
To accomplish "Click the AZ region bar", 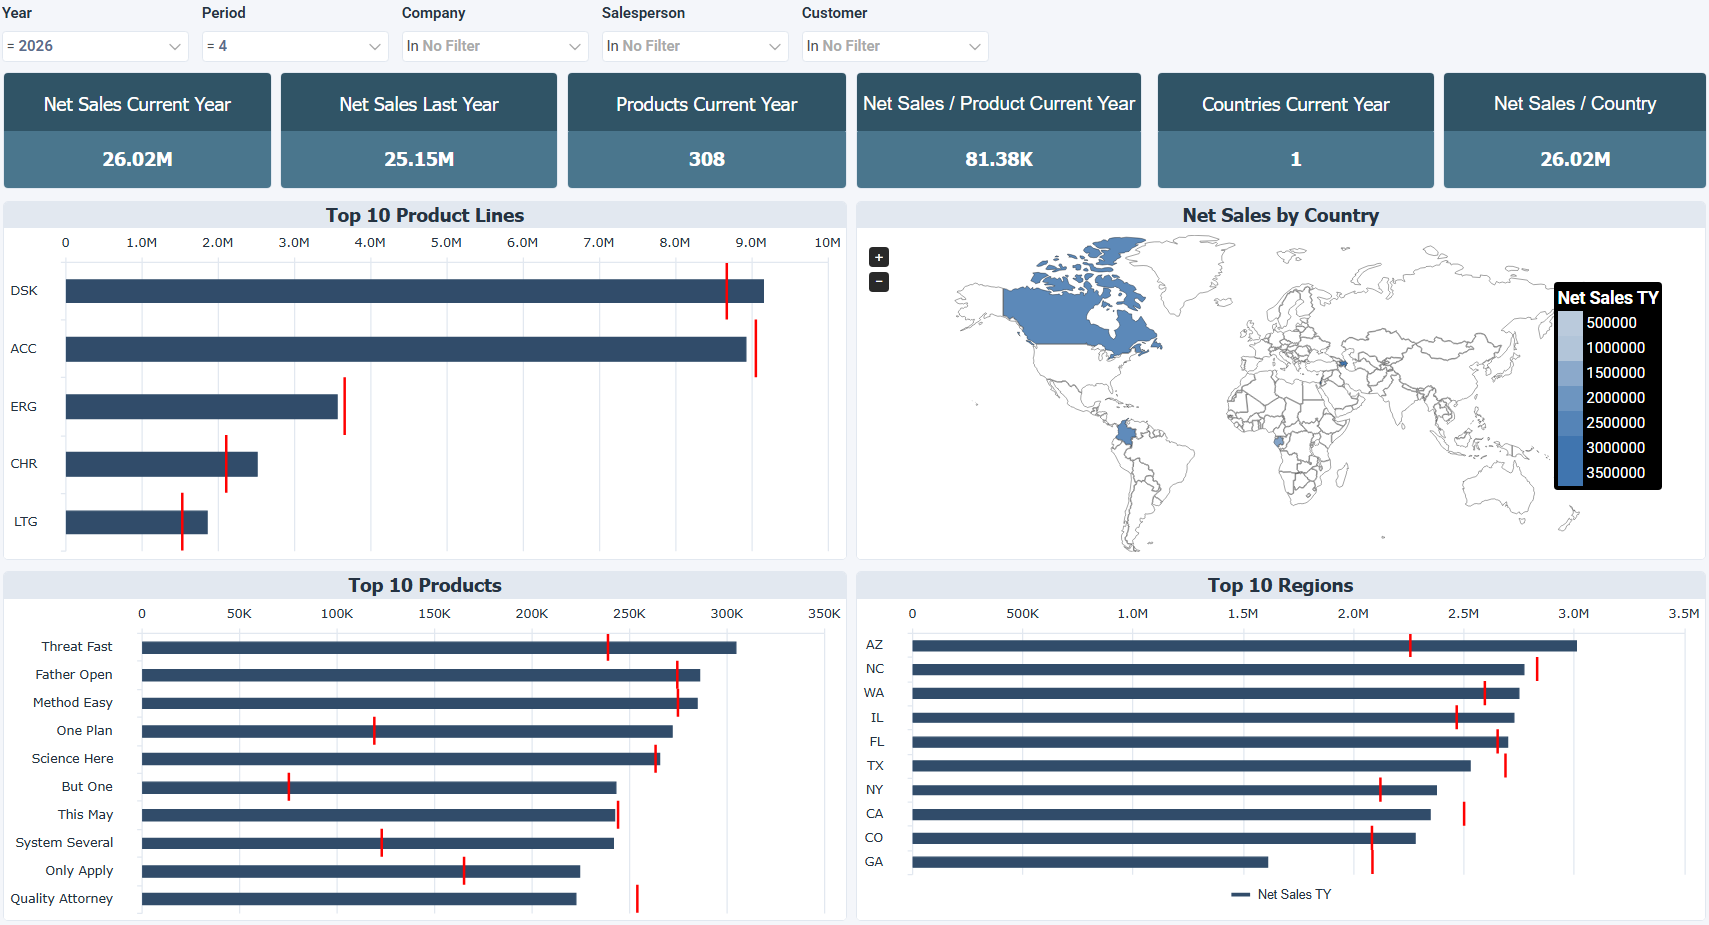I will pos(1244,646).
